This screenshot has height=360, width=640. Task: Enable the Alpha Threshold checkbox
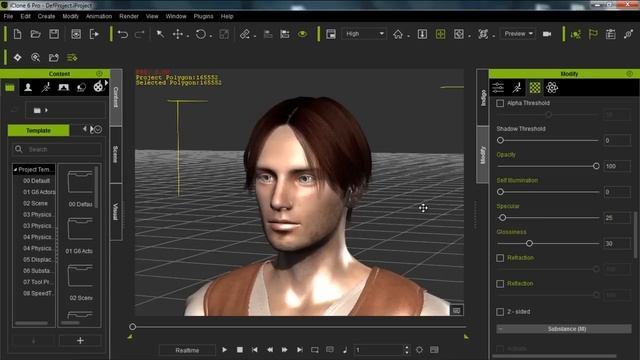click(500, 103)
